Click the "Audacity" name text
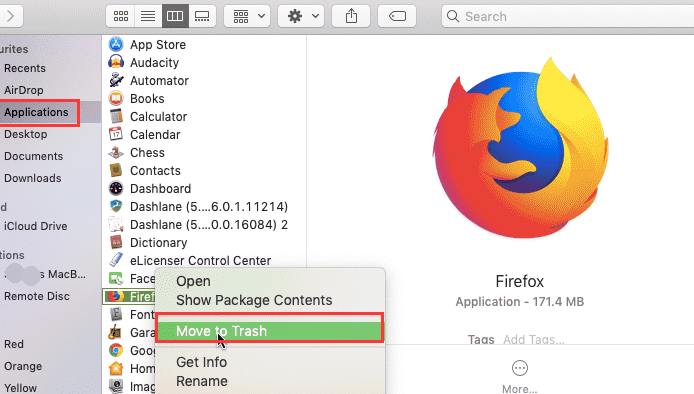 coord(154,62)
